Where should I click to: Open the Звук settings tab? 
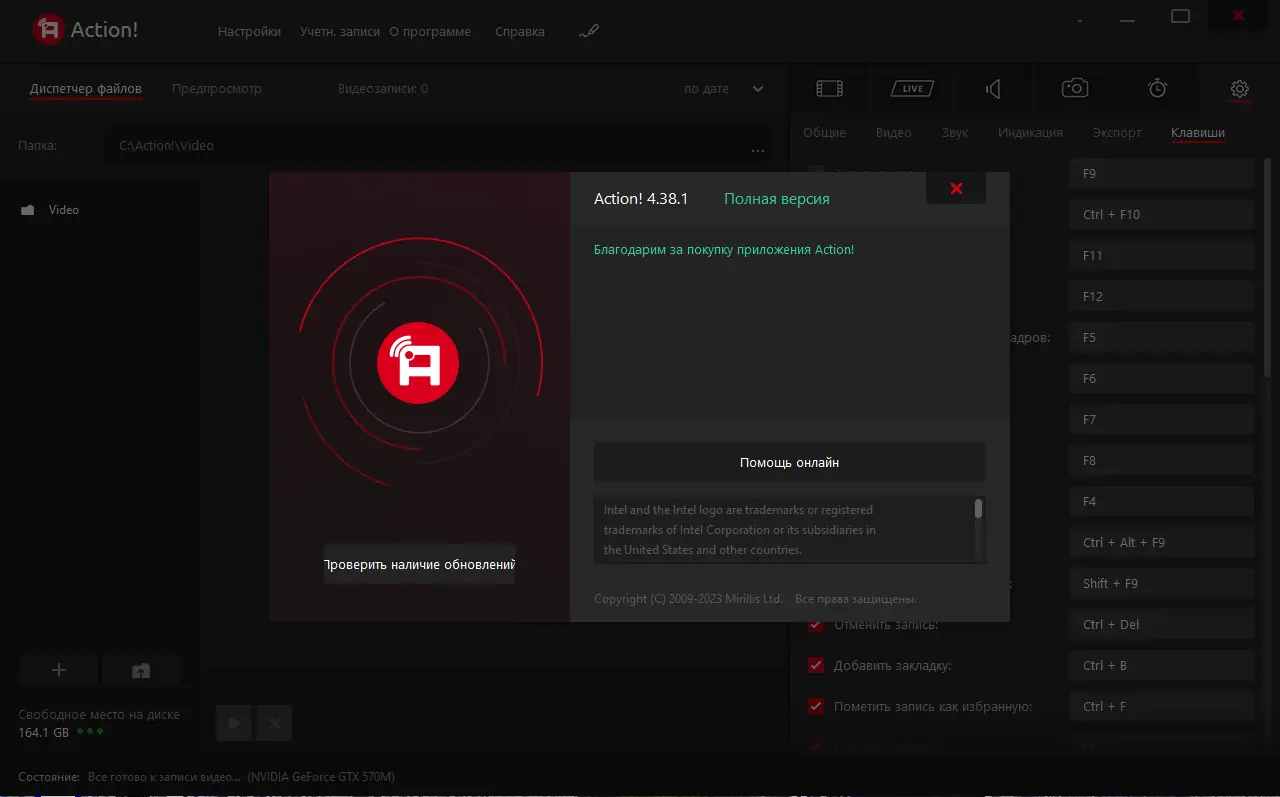click(955, 133)
